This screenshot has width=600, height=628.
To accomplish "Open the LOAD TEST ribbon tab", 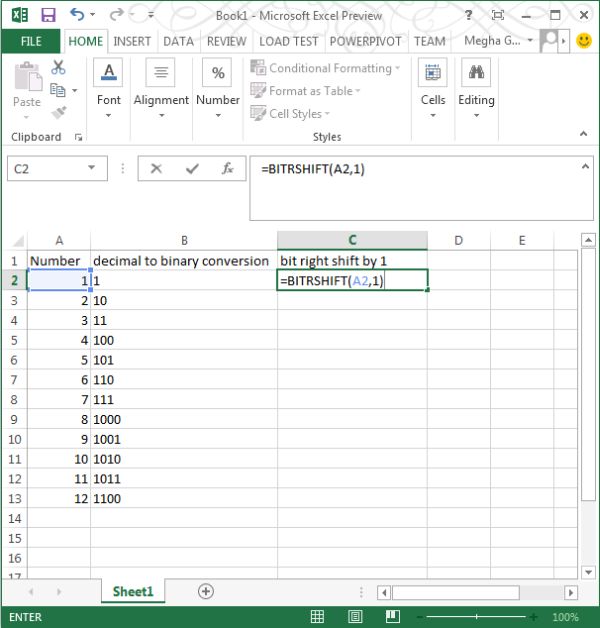I will click(x=289, y=41).
